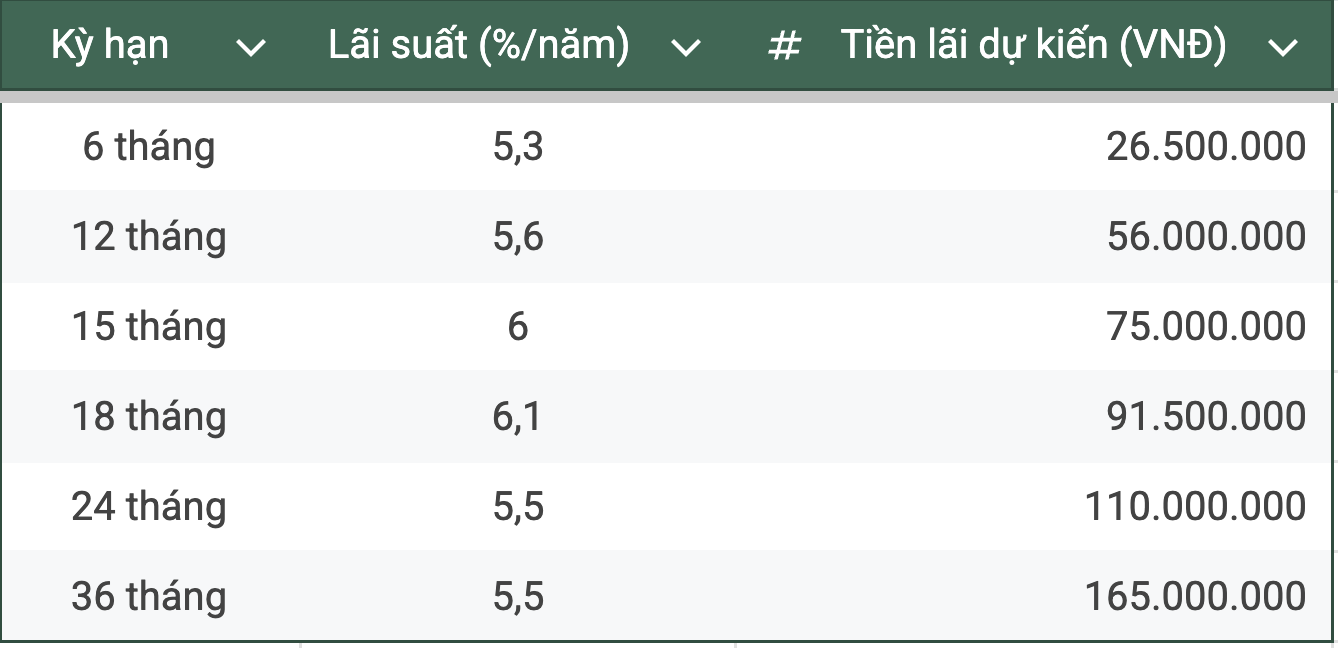Viewport: 1338px width, 648px height.
Task: Select the Lãi suất (%/năm) header label
Action: tap(479, 45)
